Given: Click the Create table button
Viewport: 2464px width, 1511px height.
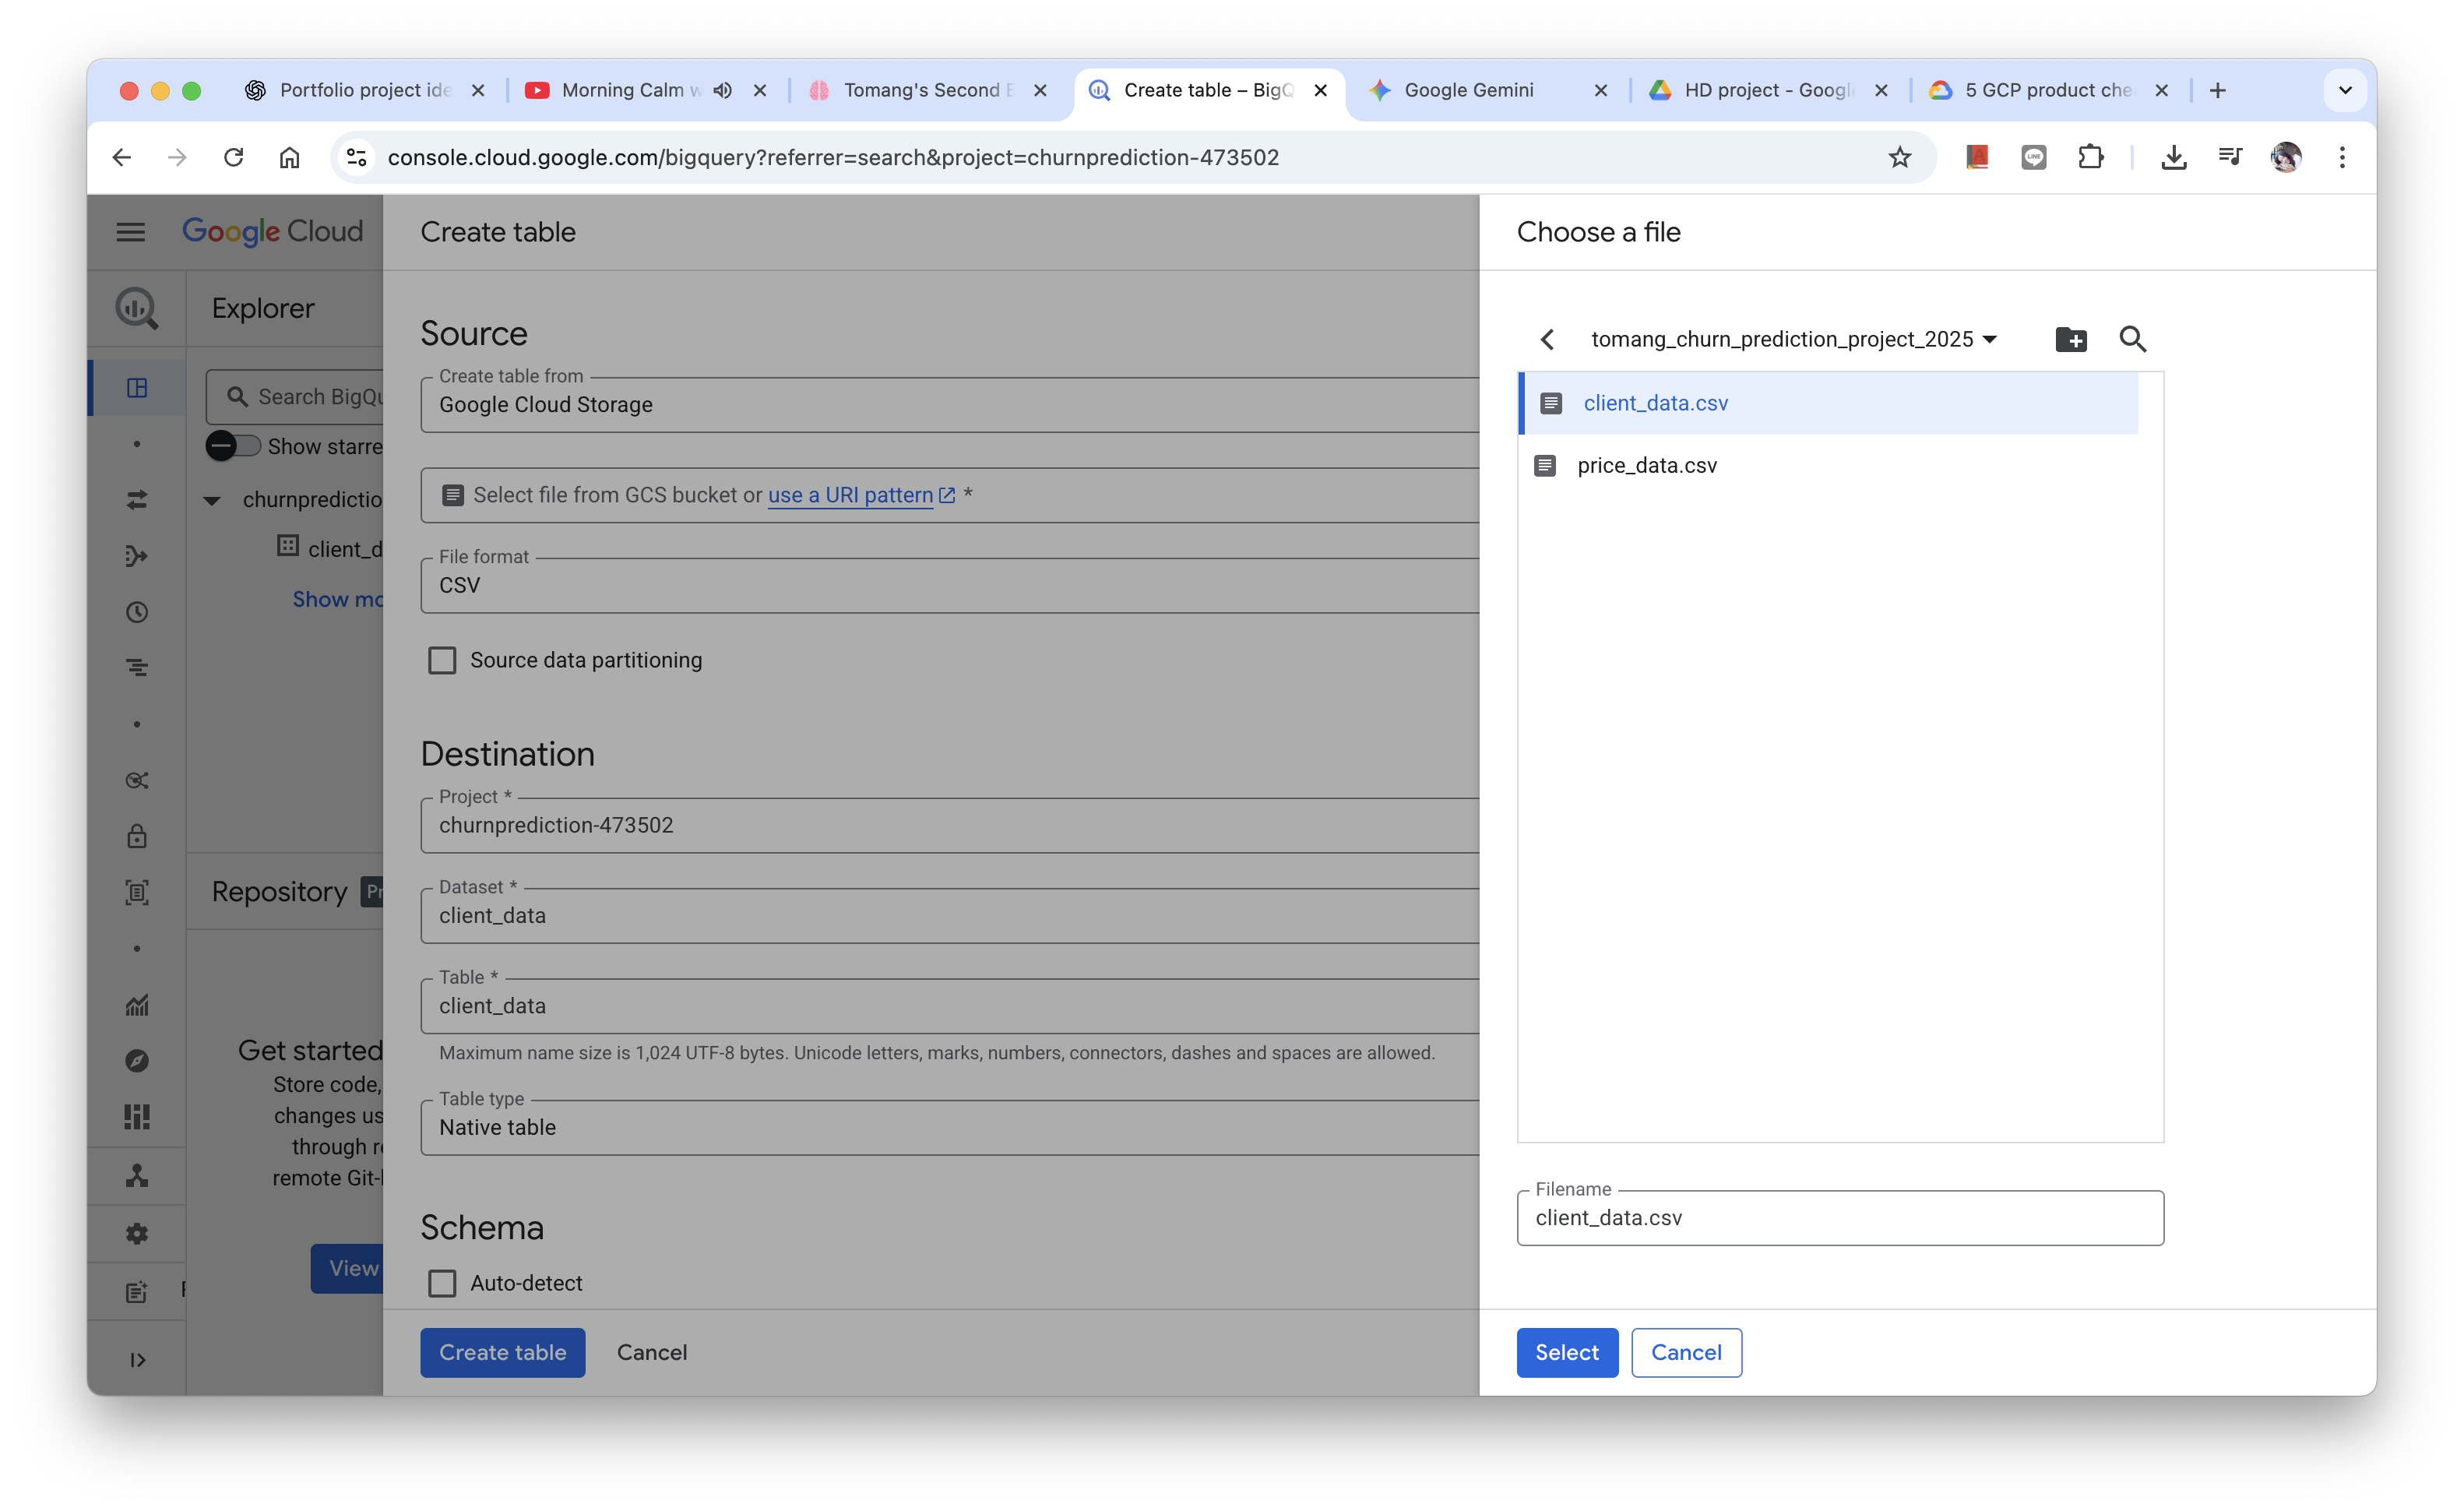Looking at the screenshot, I should 502,1352.
